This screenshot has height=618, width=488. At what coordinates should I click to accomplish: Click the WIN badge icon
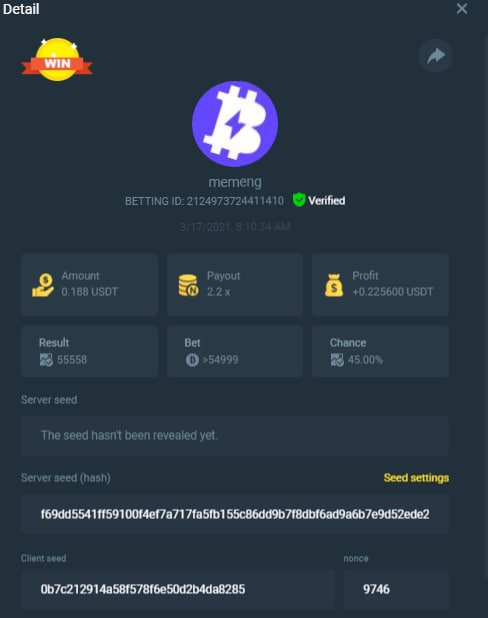coord(57,60)
